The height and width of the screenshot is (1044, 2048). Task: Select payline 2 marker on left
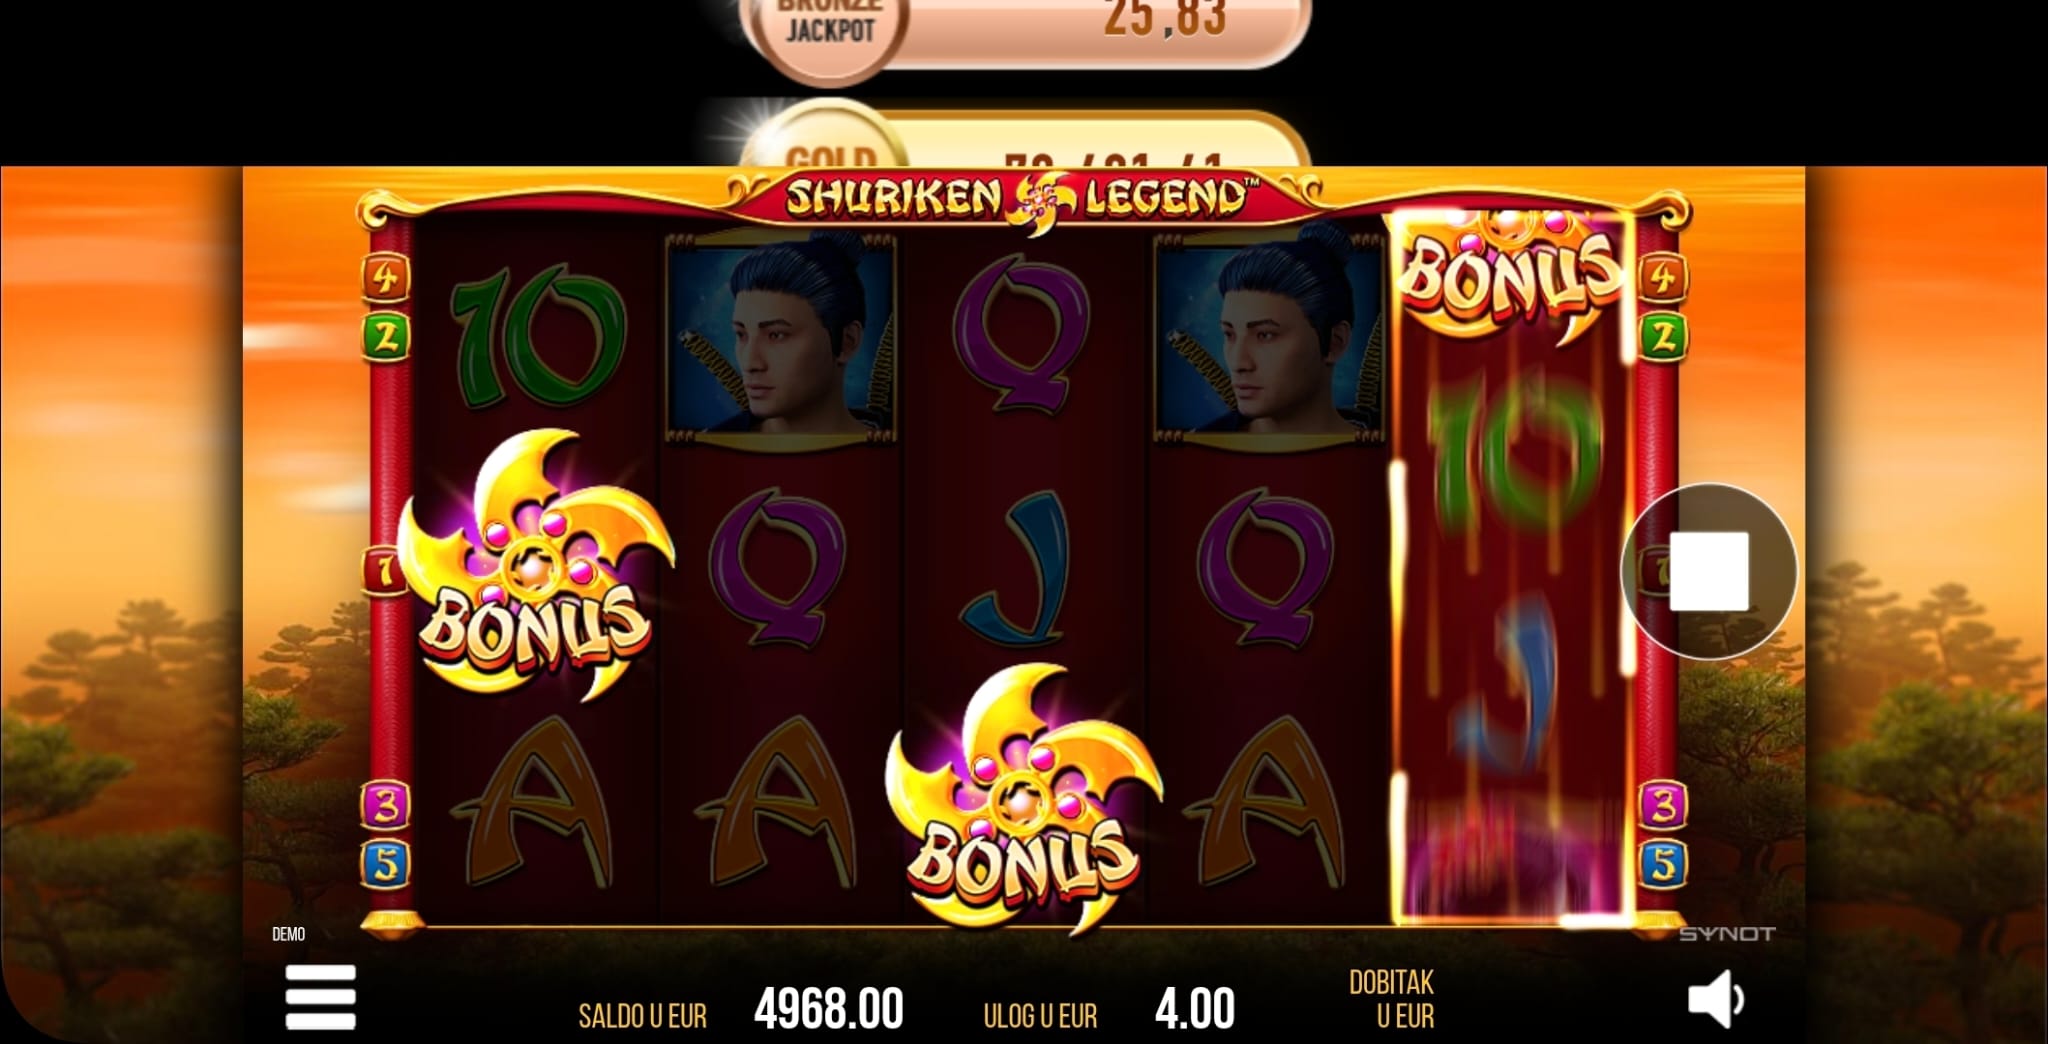pos(386,337)
